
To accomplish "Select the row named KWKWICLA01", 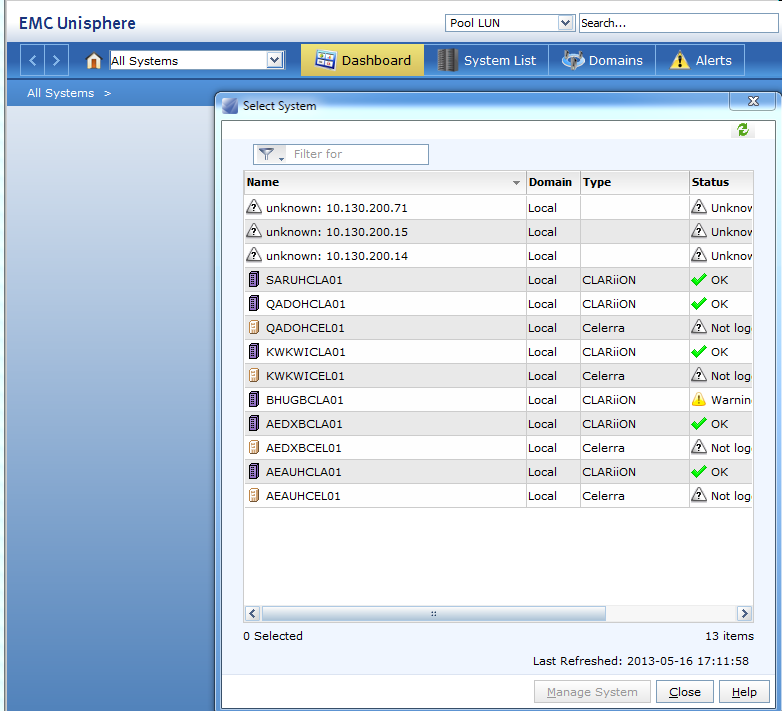I will [498, 352].
